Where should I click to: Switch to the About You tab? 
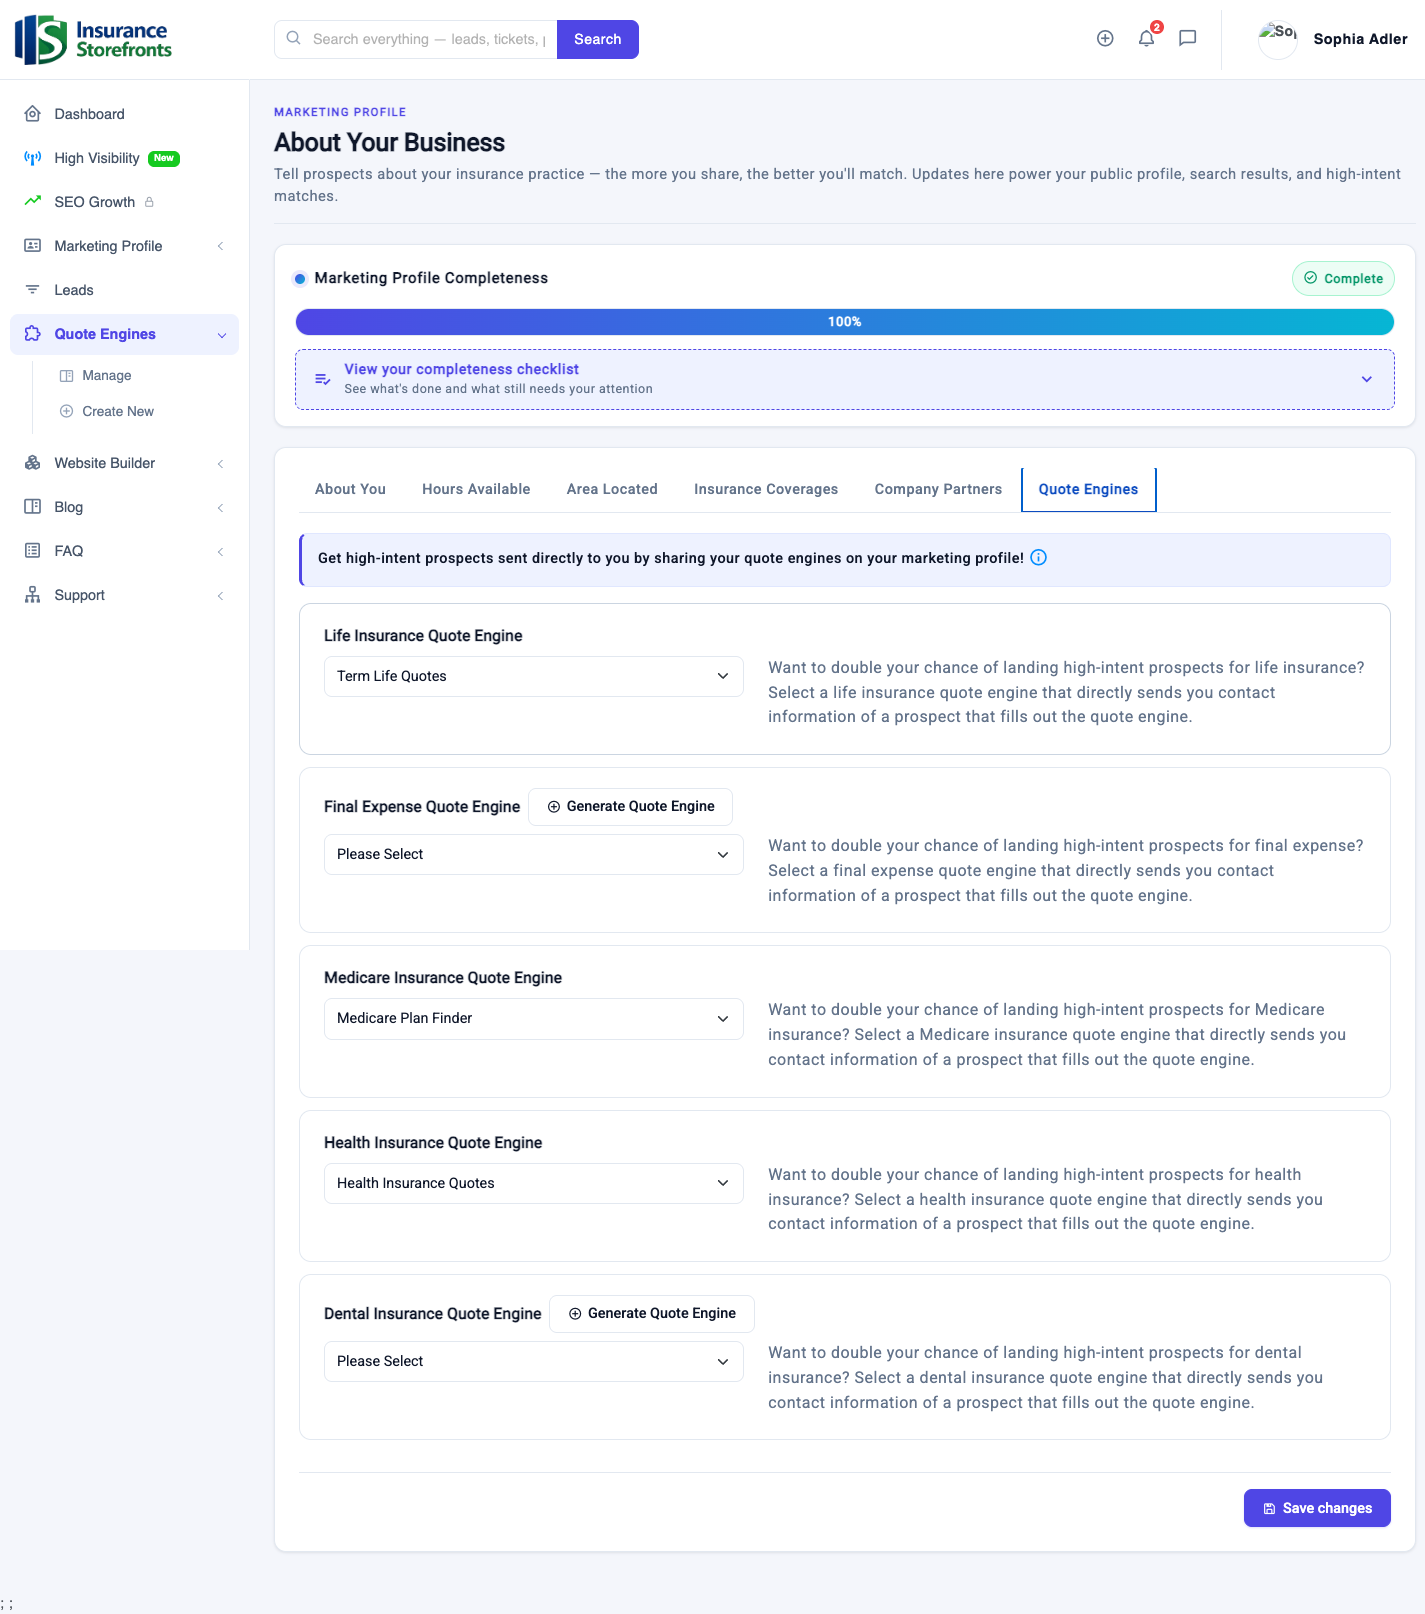tap(350, 489)
